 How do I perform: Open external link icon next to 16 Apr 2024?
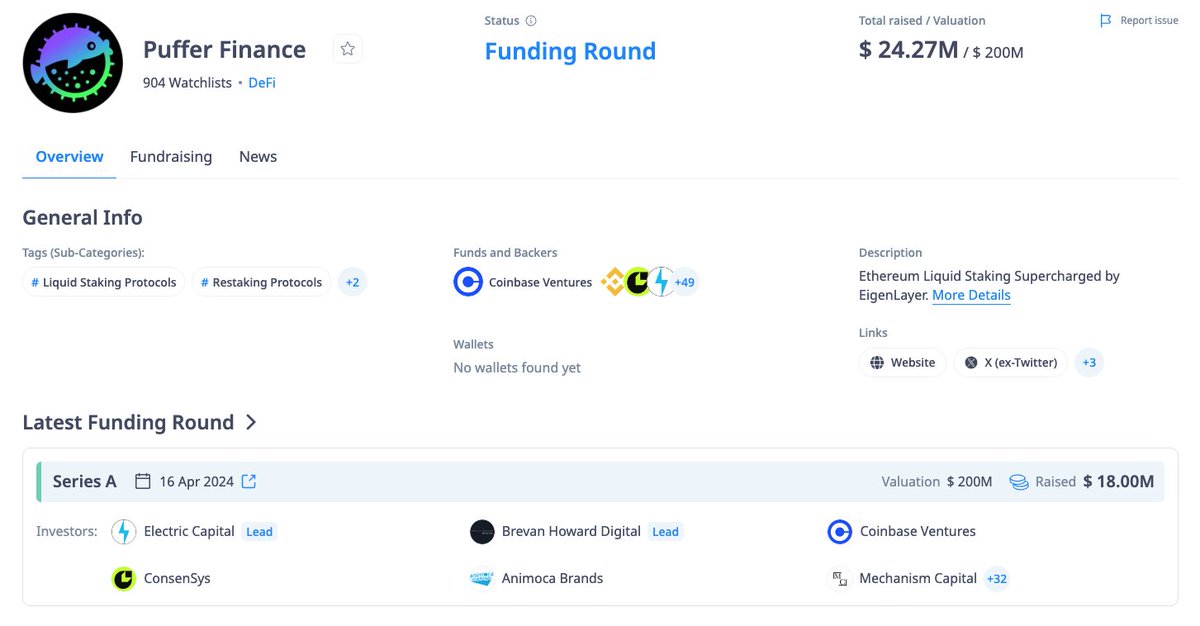coord(249,482)
